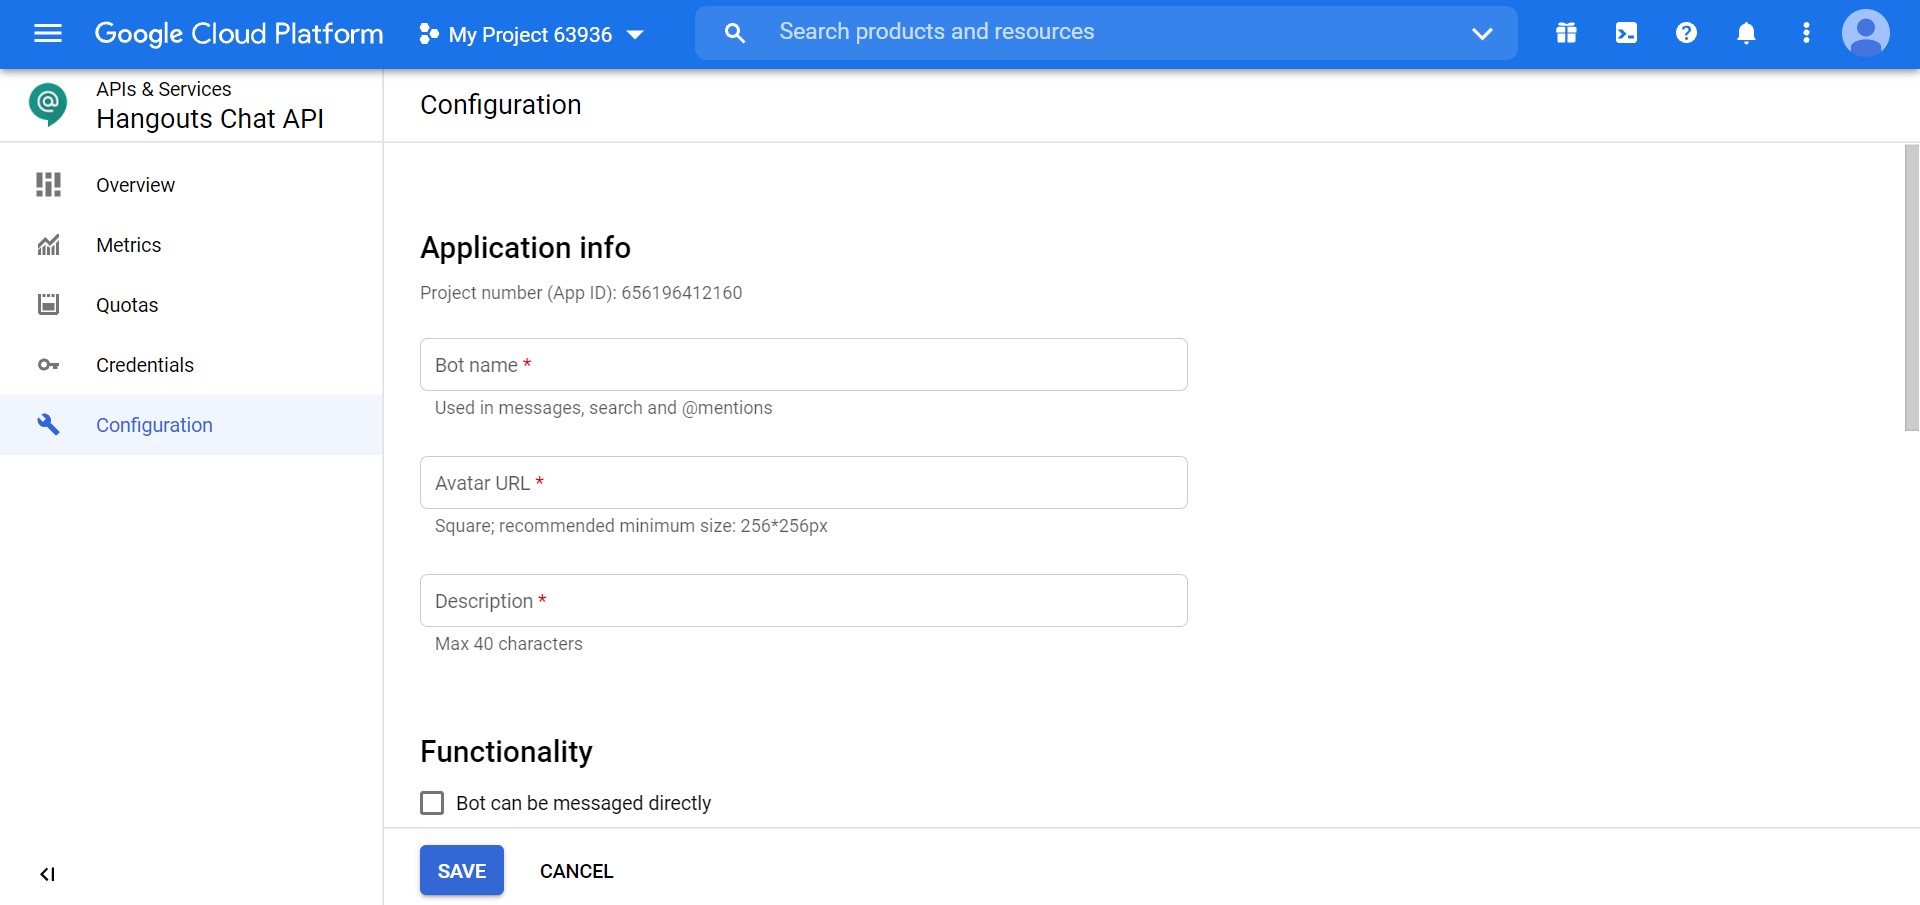This screenshot has width=1920, height=905.
Task: Click the project hexagon icon beside My Project
Action: [x=428, y=35]
